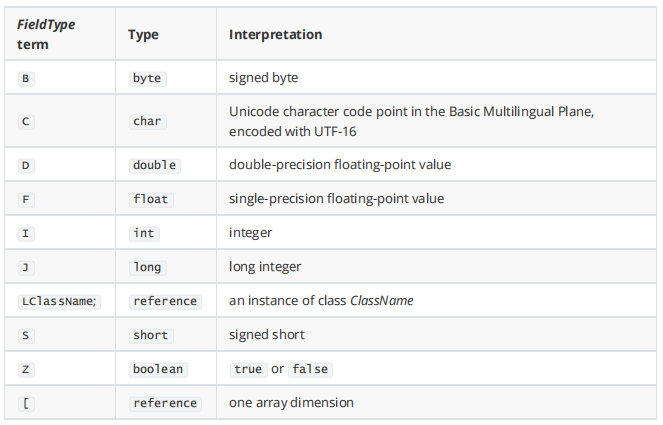Click the 'byte' type code label
Image resolution: width=663 pixels, height=425 pixels.
pyautogui.click(x=147, y=78)
